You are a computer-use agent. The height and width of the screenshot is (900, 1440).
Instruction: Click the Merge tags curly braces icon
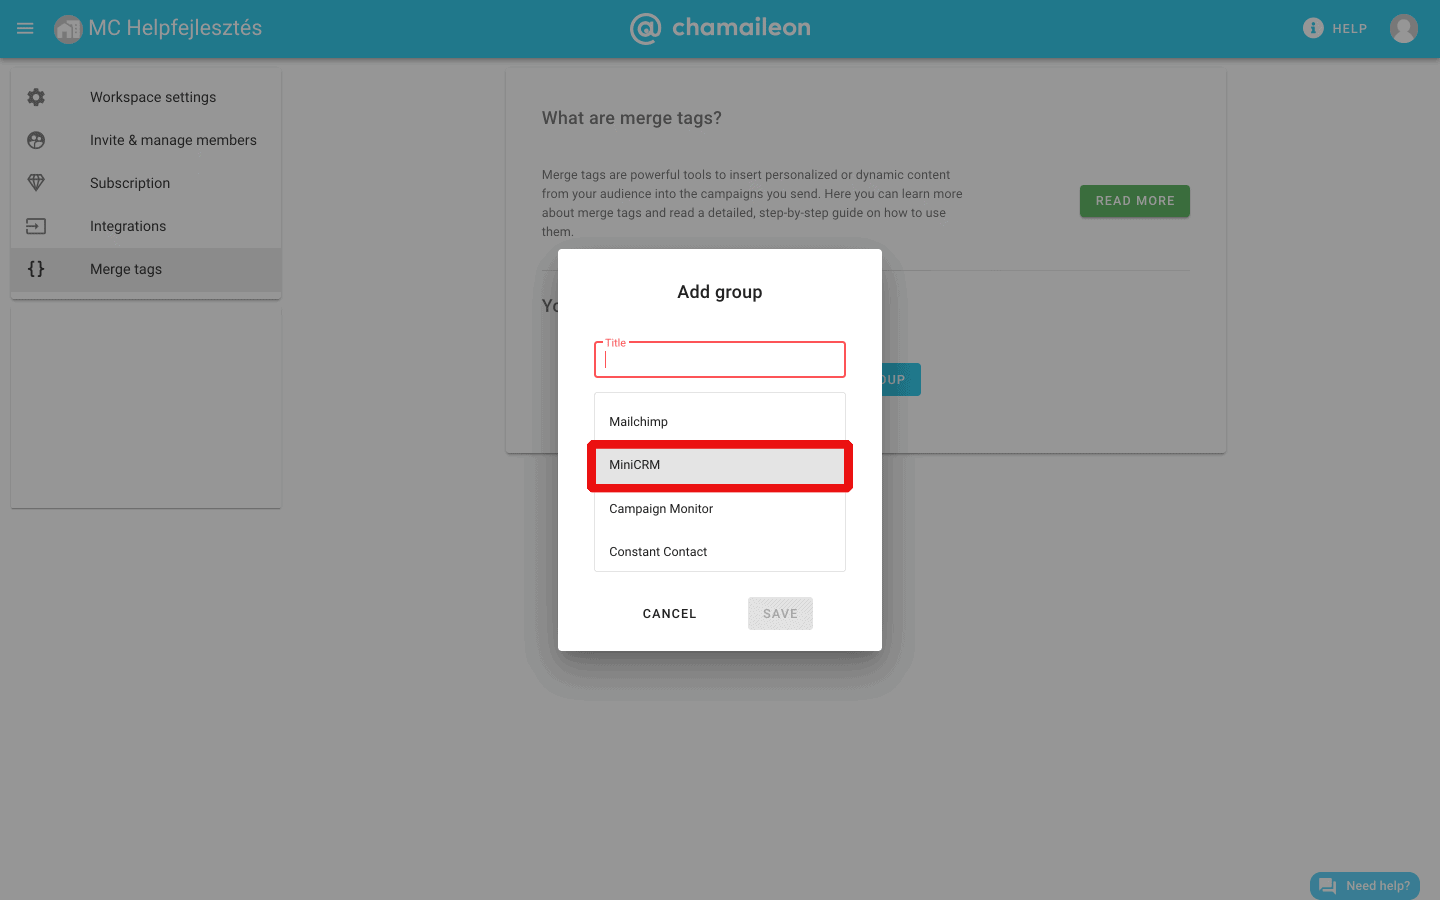pos(36,269)
